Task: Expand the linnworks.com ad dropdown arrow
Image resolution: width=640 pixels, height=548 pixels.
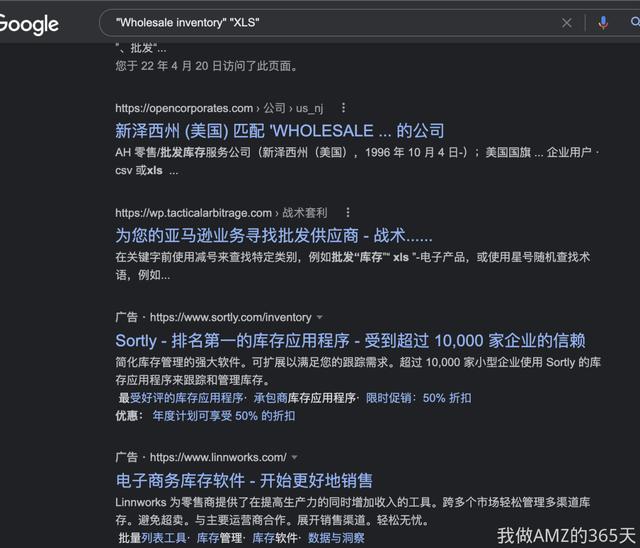Action: [x=294, y=457]
